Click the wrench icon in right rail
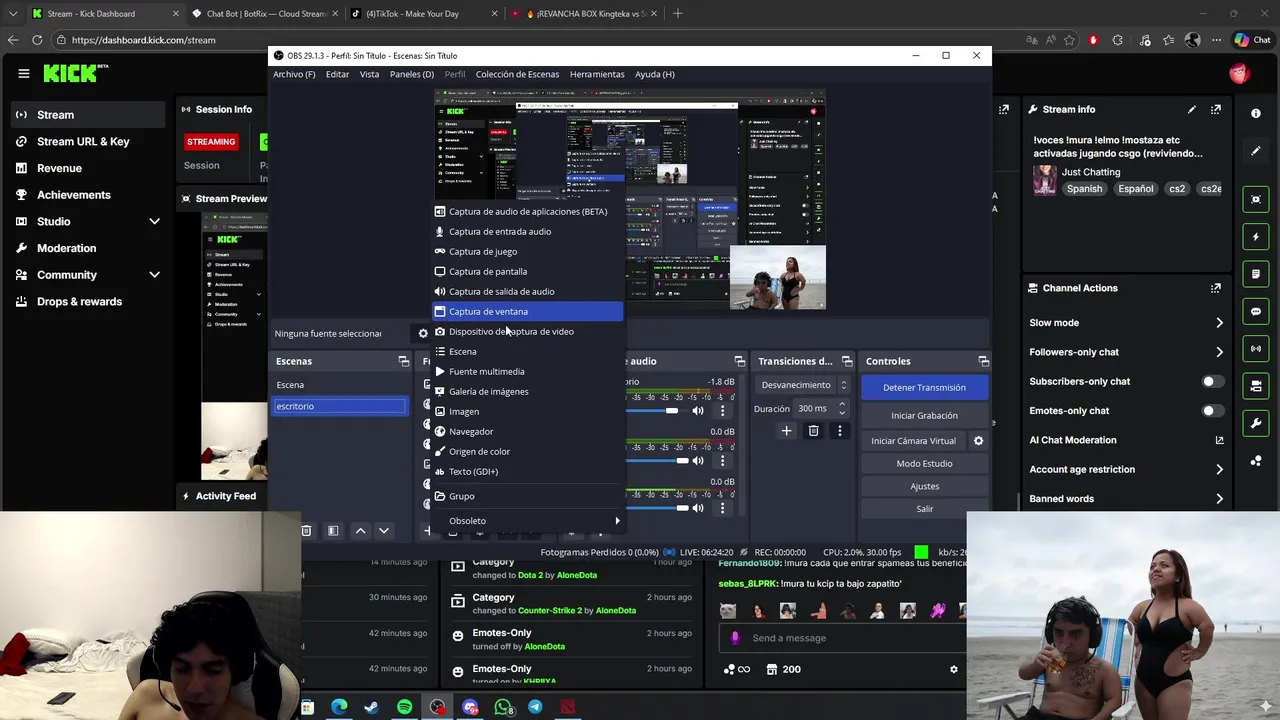Screen dimensions: 1280x720 1256,423
